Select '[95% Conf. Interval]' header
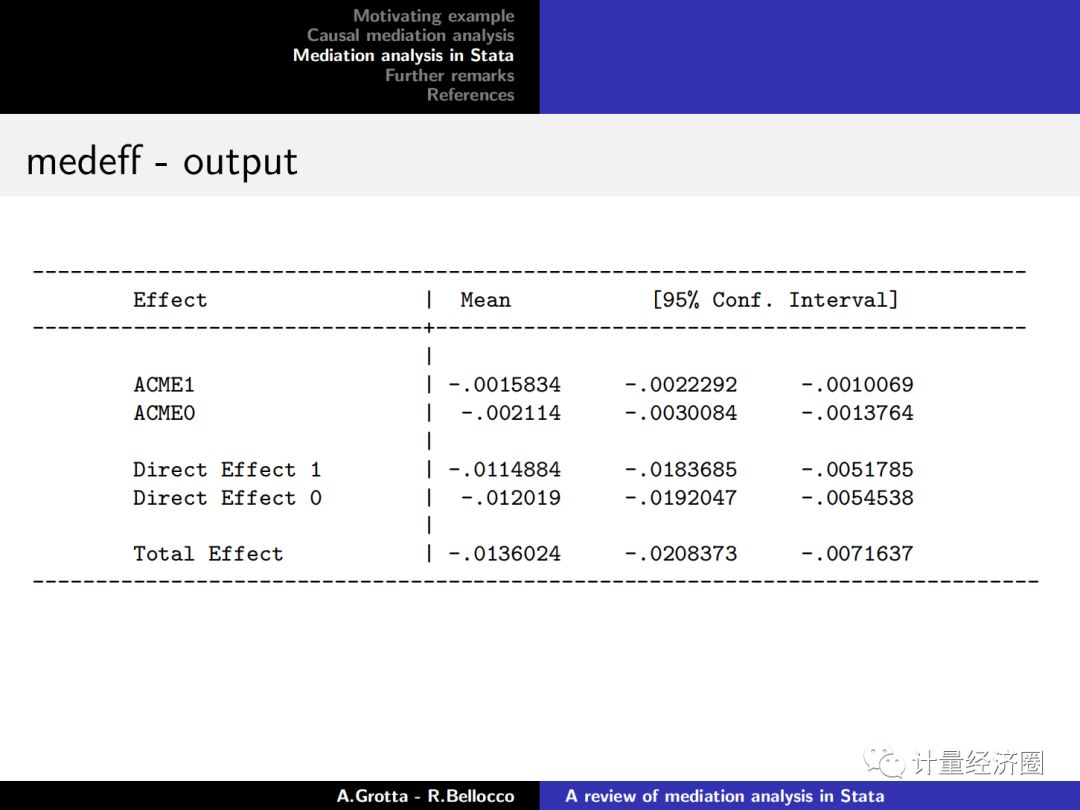The width and height of the screenshot is (1080, 810). (x=776, y=300)
